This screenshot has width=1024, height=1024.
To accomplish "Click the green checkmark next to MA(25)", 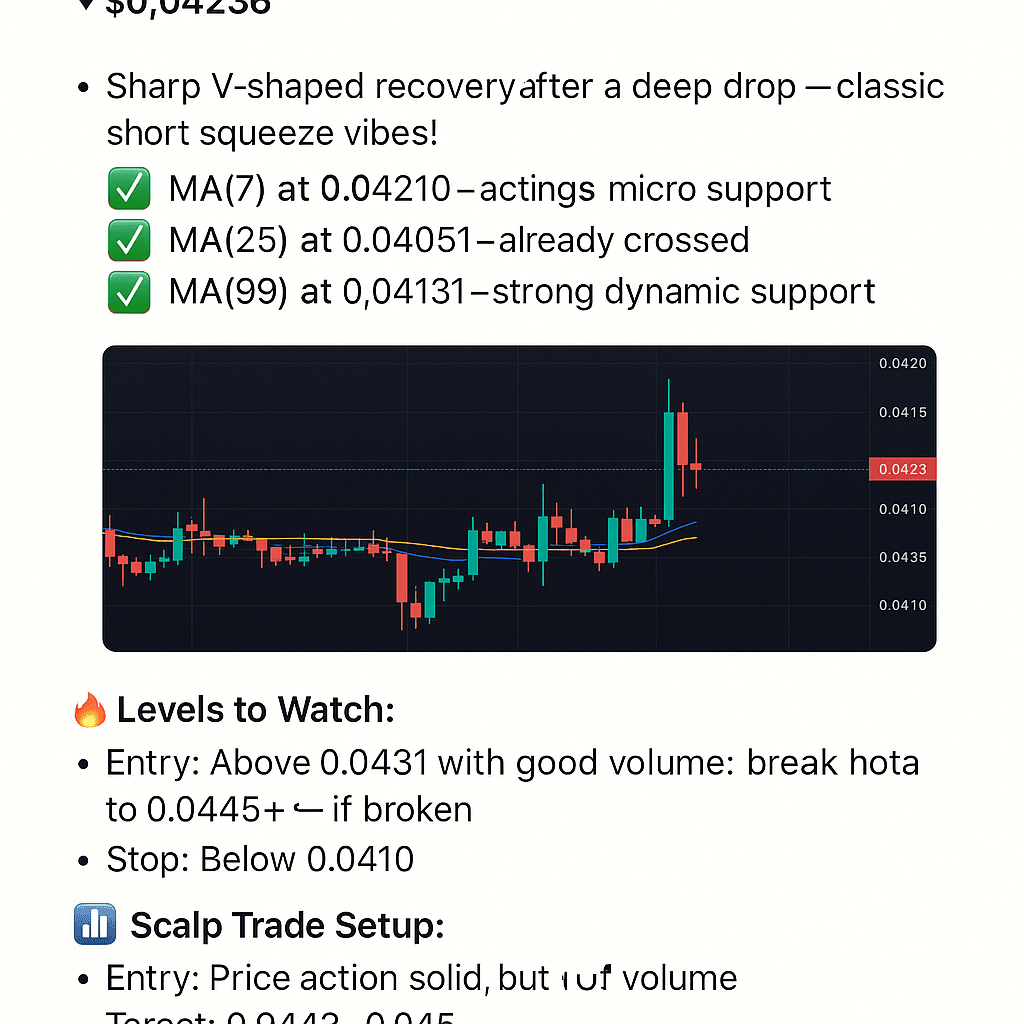I will [x=128, y=240].
